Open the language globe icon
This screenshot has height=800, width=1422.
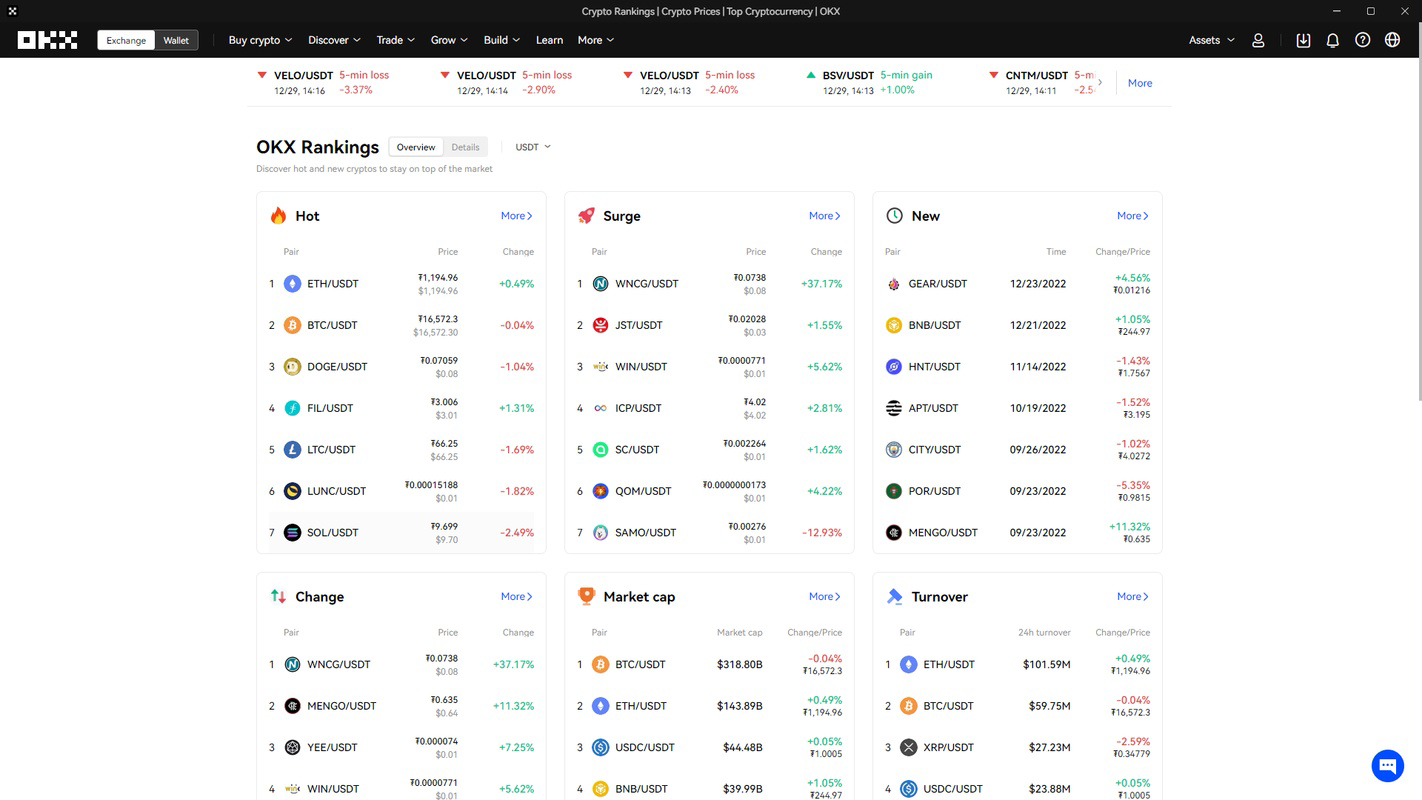pos(1392,40)
